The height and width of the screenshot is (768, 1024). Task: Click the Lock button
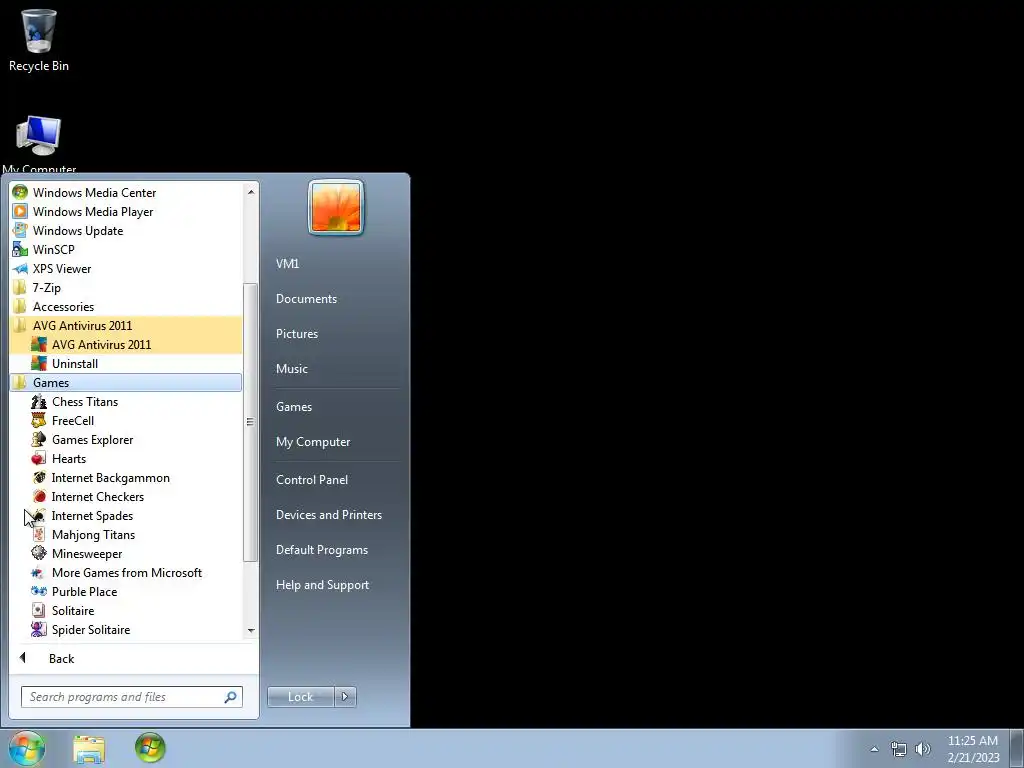pos(300,697)
